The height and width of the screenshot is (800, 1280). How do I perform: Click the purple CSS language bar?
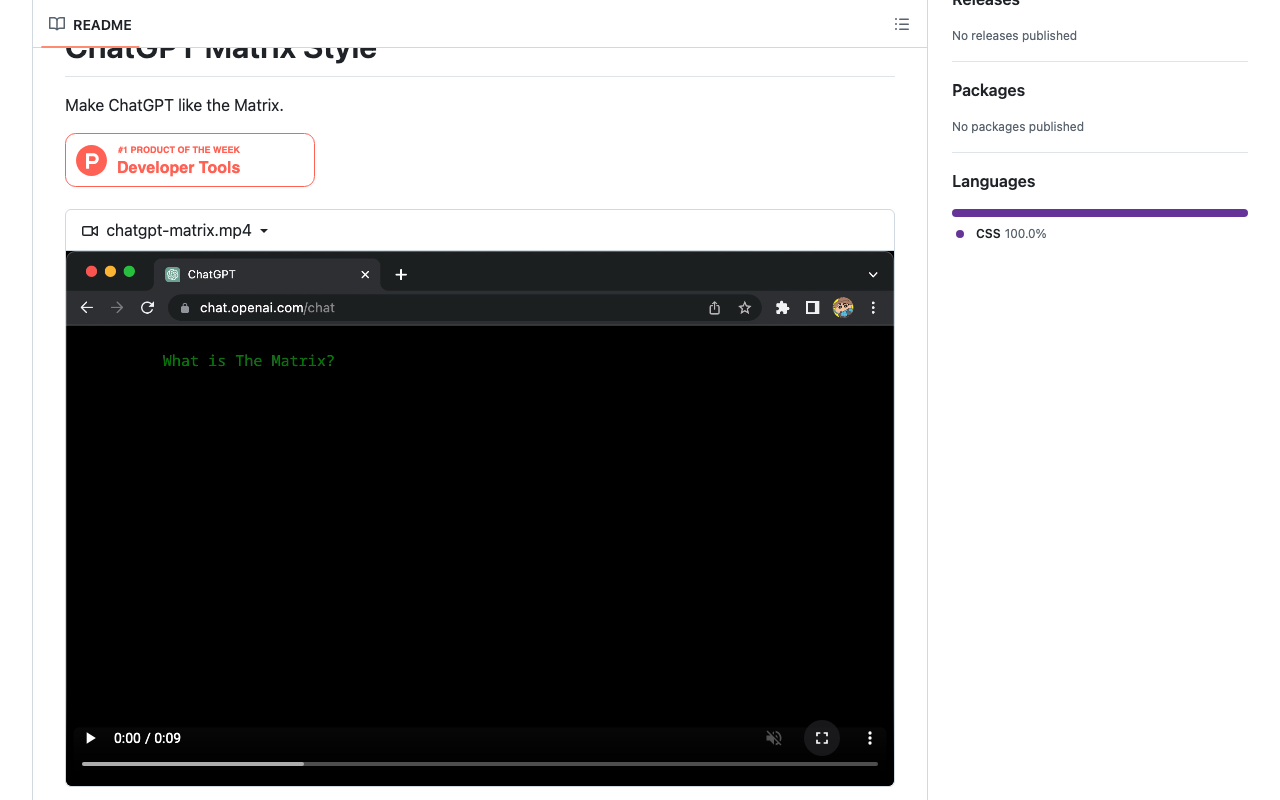coord(1100,213)
